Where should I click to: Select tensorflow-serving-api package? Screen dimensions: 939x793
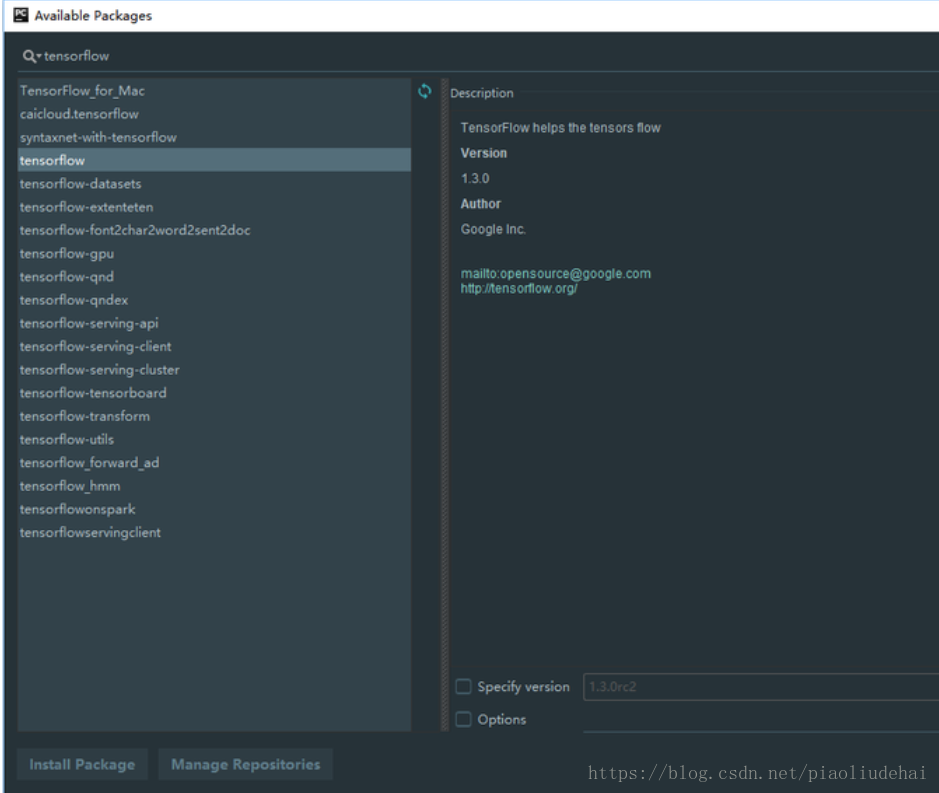(x=214, y=323)
